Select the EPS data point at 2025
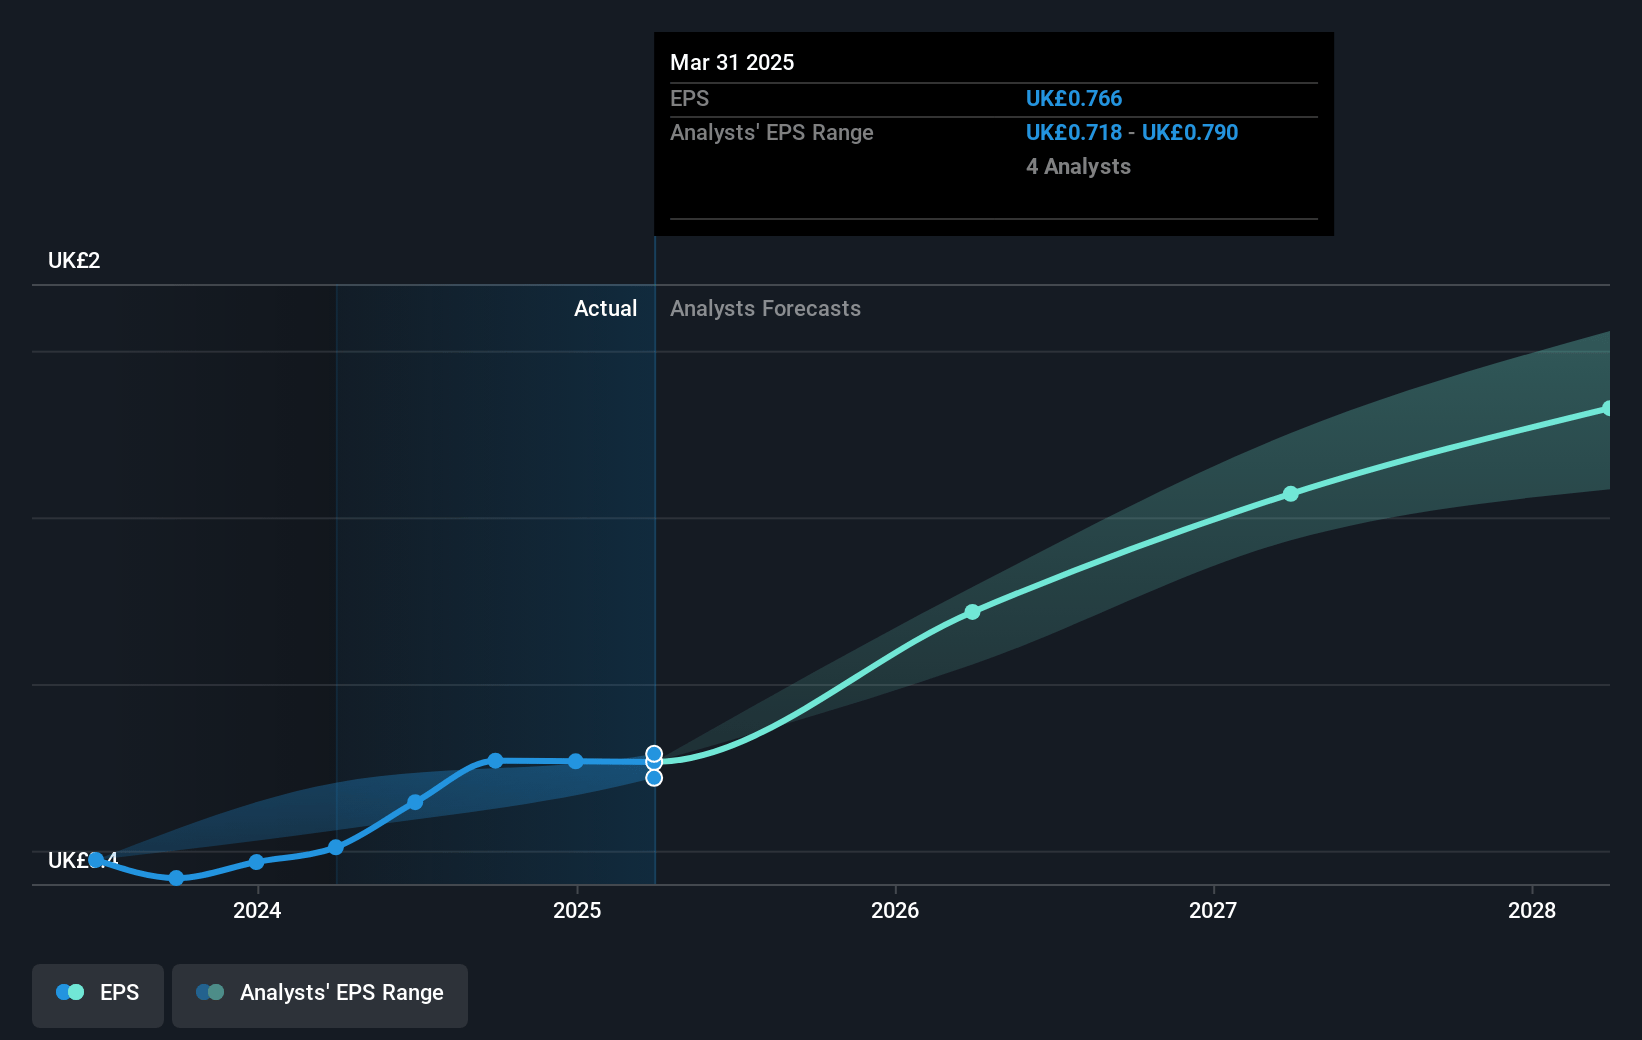The width and height of the screenshot is (1642, 1040). point(576,761)
